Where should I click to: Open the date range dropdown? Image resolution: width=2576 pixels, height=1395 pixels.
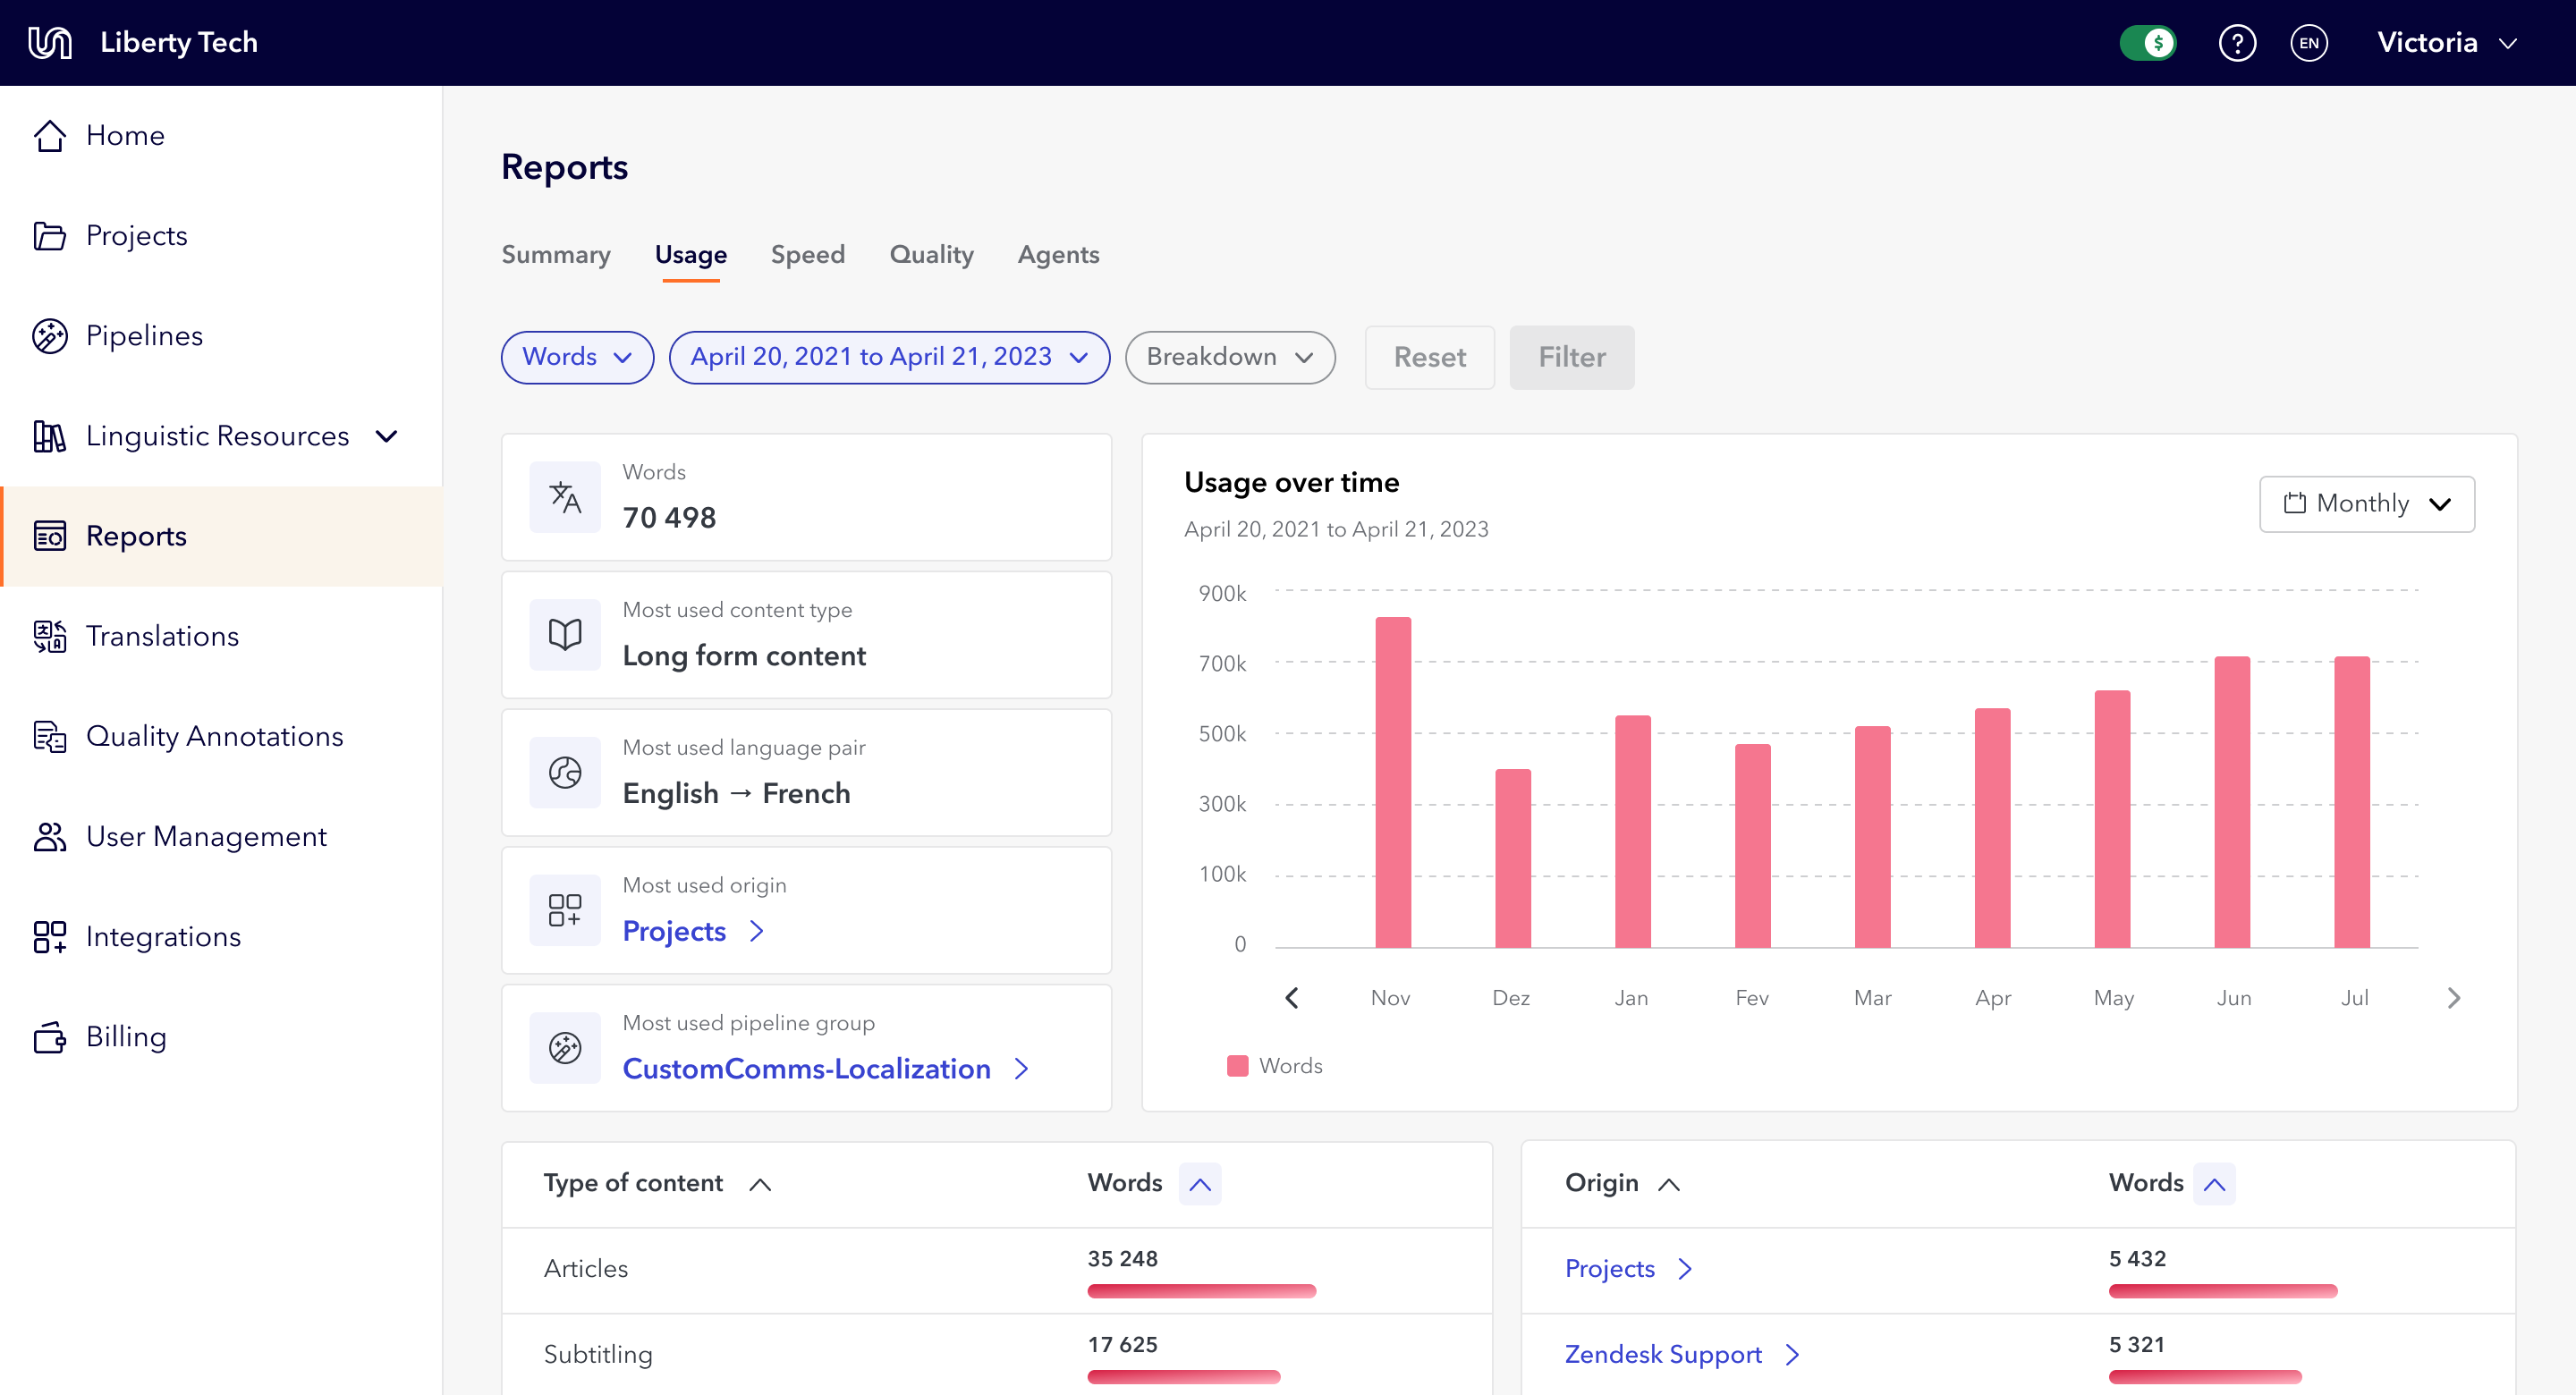(889, 357)
